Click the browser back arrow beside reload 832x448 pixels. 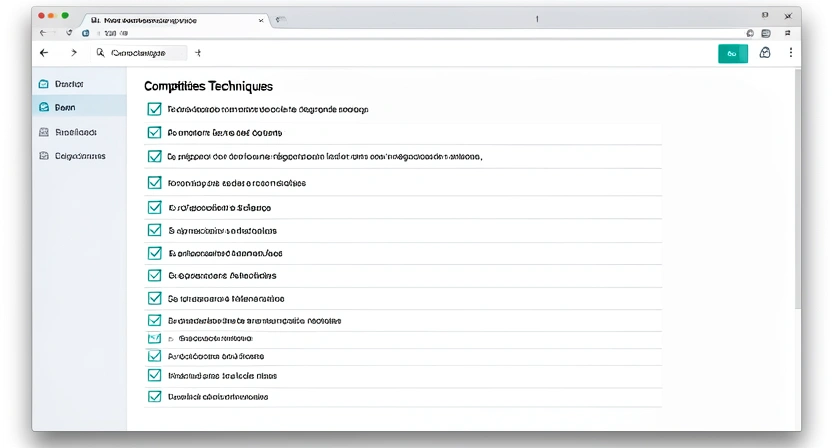click(x=43, y=33)
